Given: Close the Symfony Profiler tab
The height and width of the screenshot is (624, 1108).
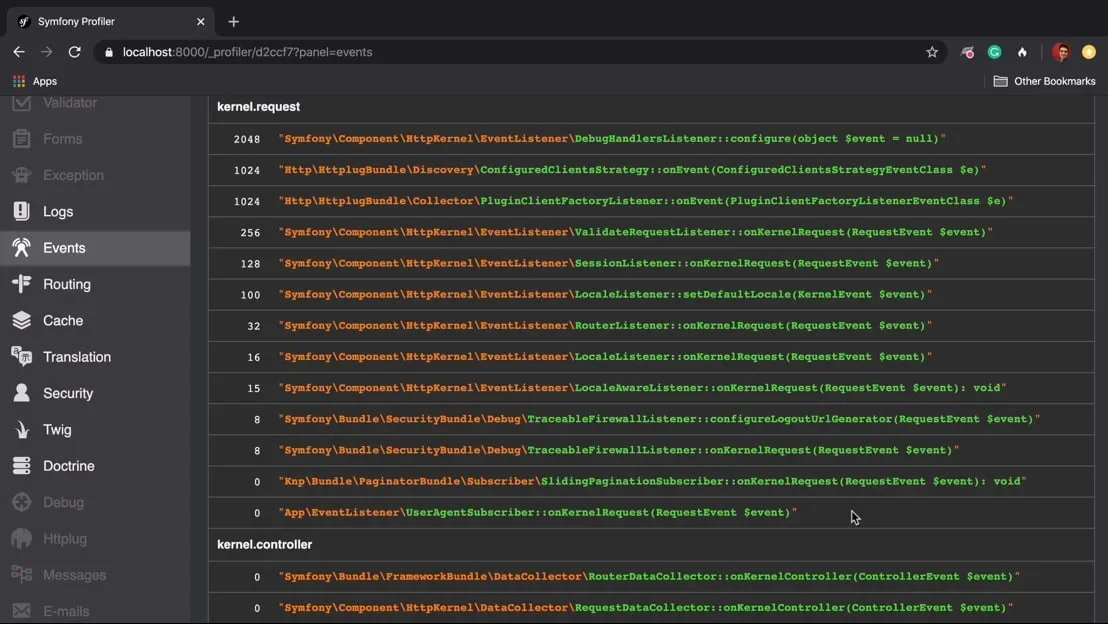Looking at the screenshot, I should coord(201,22).
